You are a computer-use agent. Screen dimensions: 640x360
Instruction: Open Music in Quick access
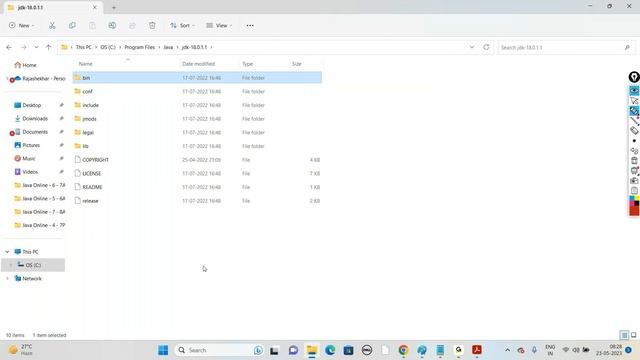25,159
